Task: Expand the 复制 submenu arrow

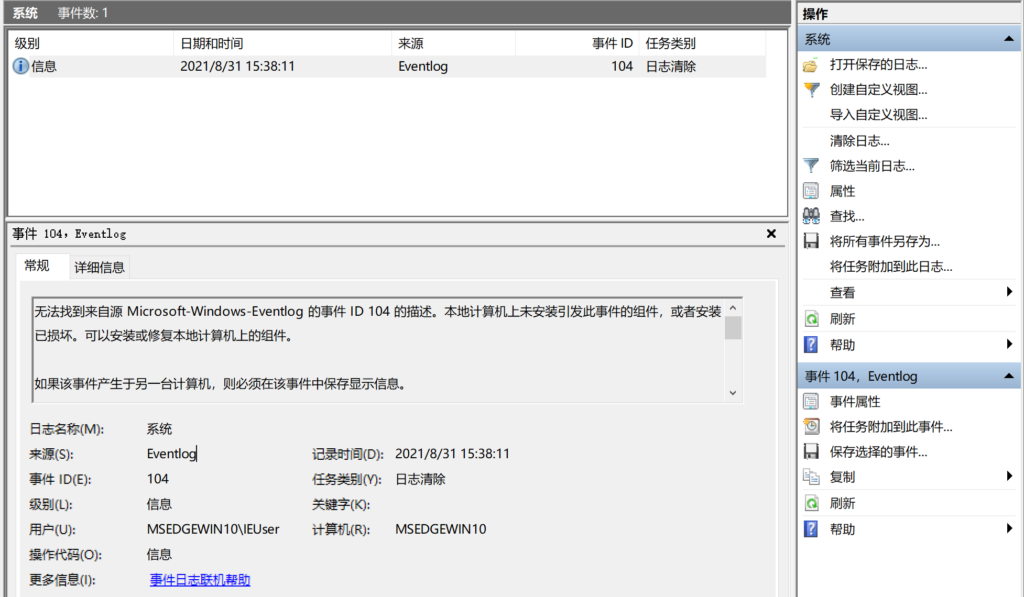Action: pos(1010,476)
